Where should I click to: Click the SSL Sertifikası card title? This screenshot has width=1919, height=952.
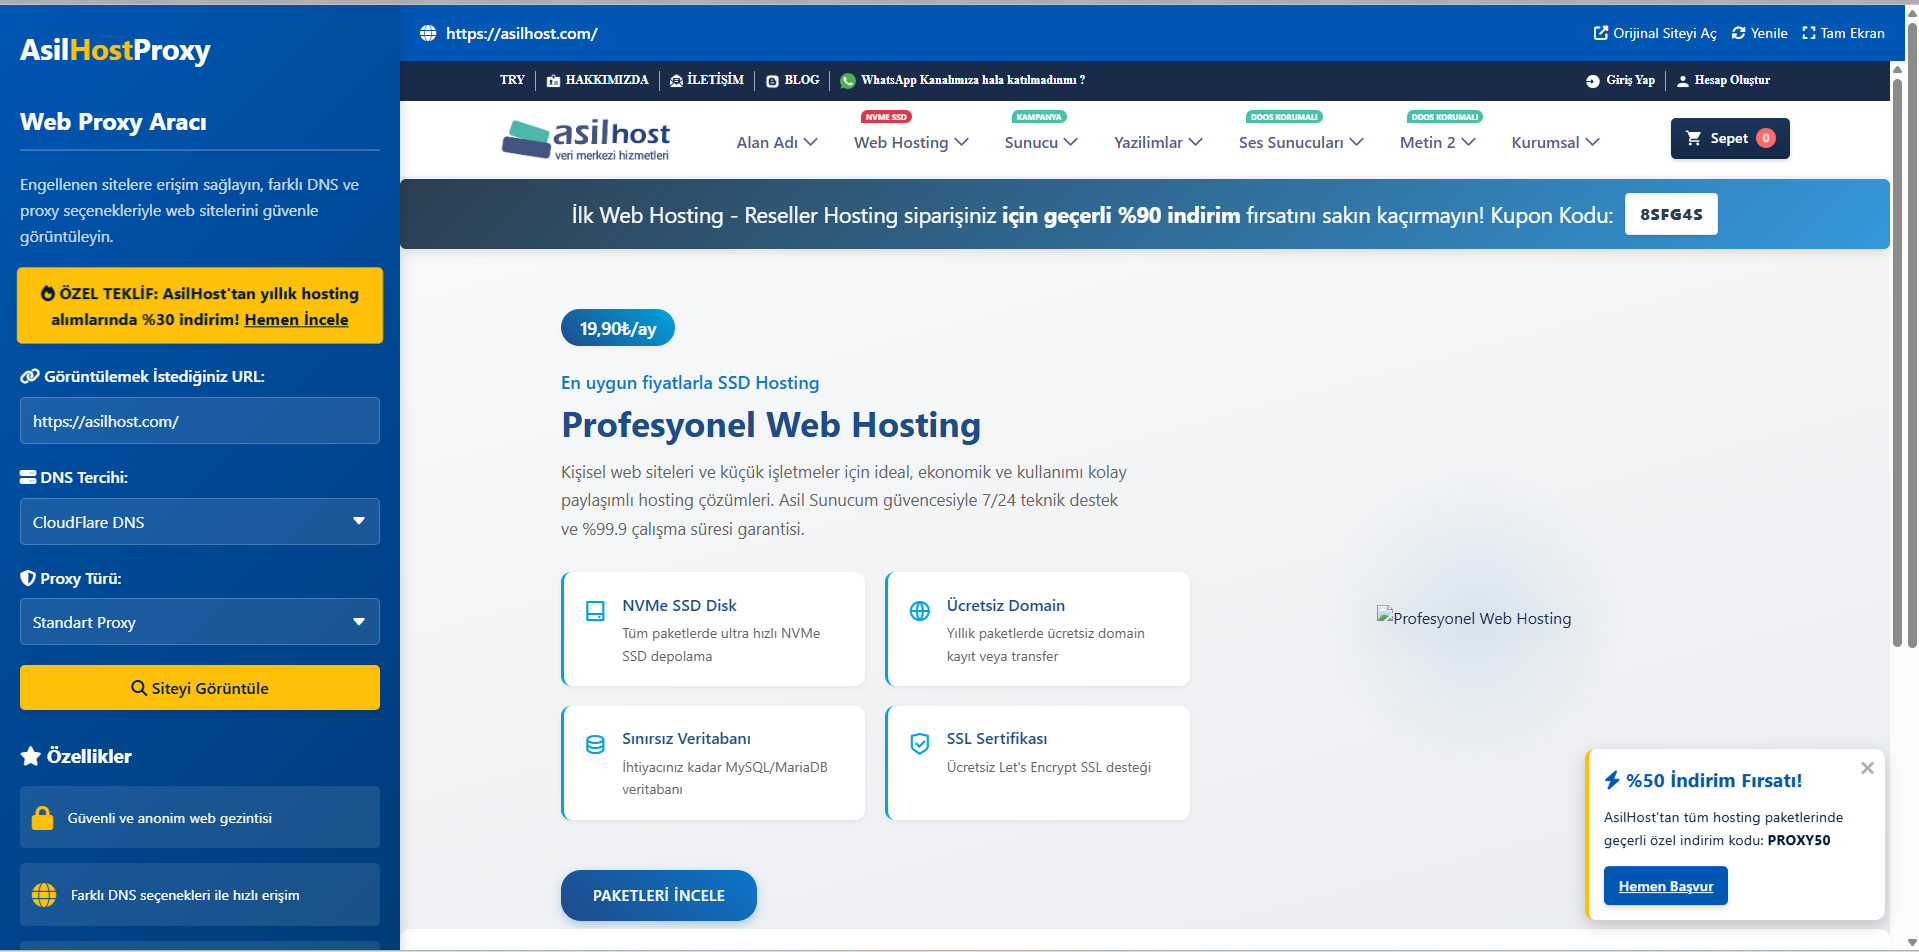coord(997,738)
